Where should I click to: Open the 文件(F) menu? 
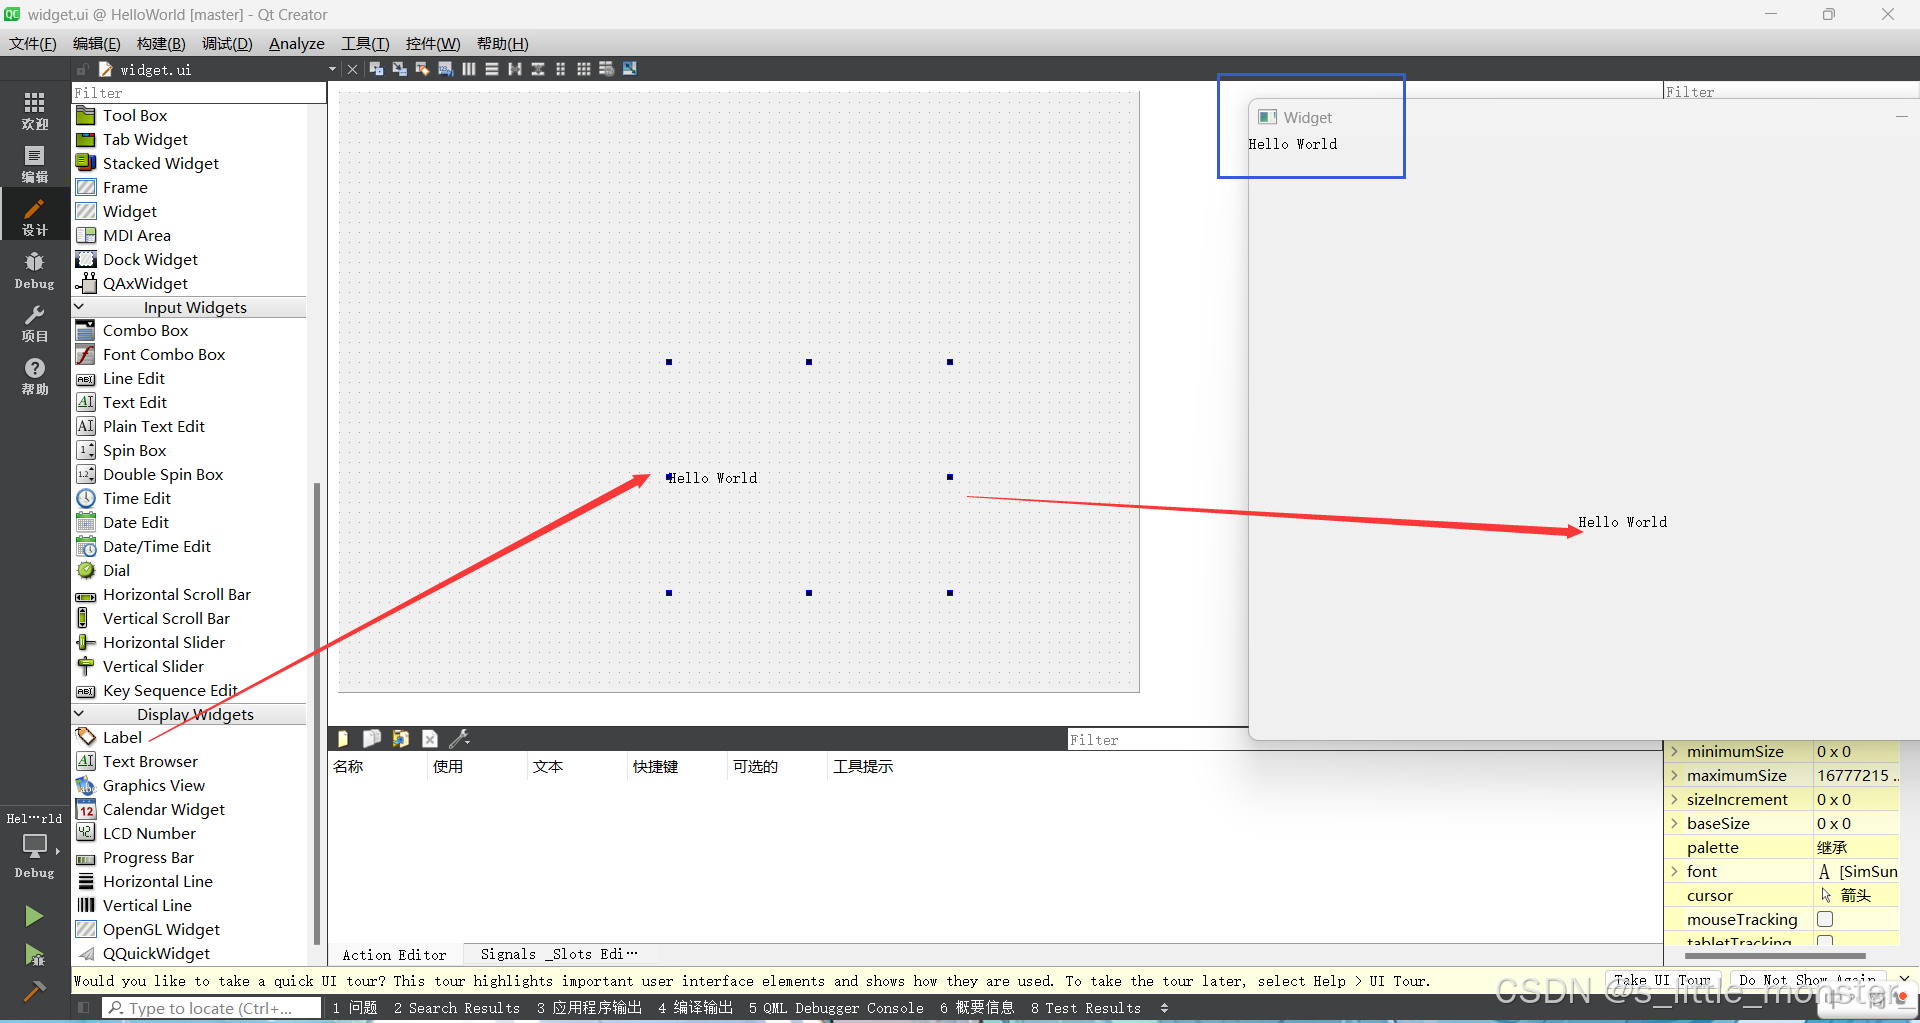click(33, 43)
